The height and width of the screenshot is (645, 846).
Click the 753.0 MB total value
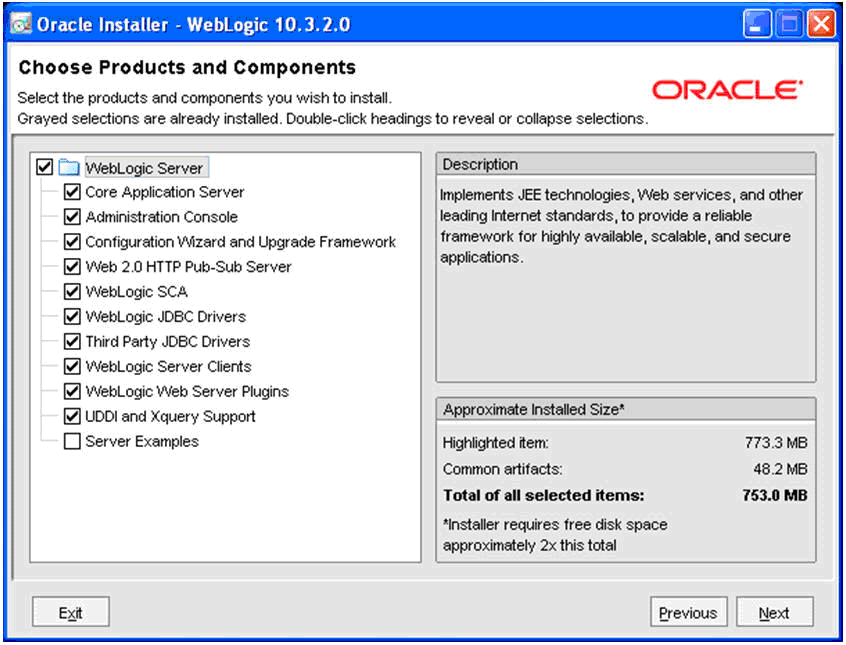[x=775, y=495]
